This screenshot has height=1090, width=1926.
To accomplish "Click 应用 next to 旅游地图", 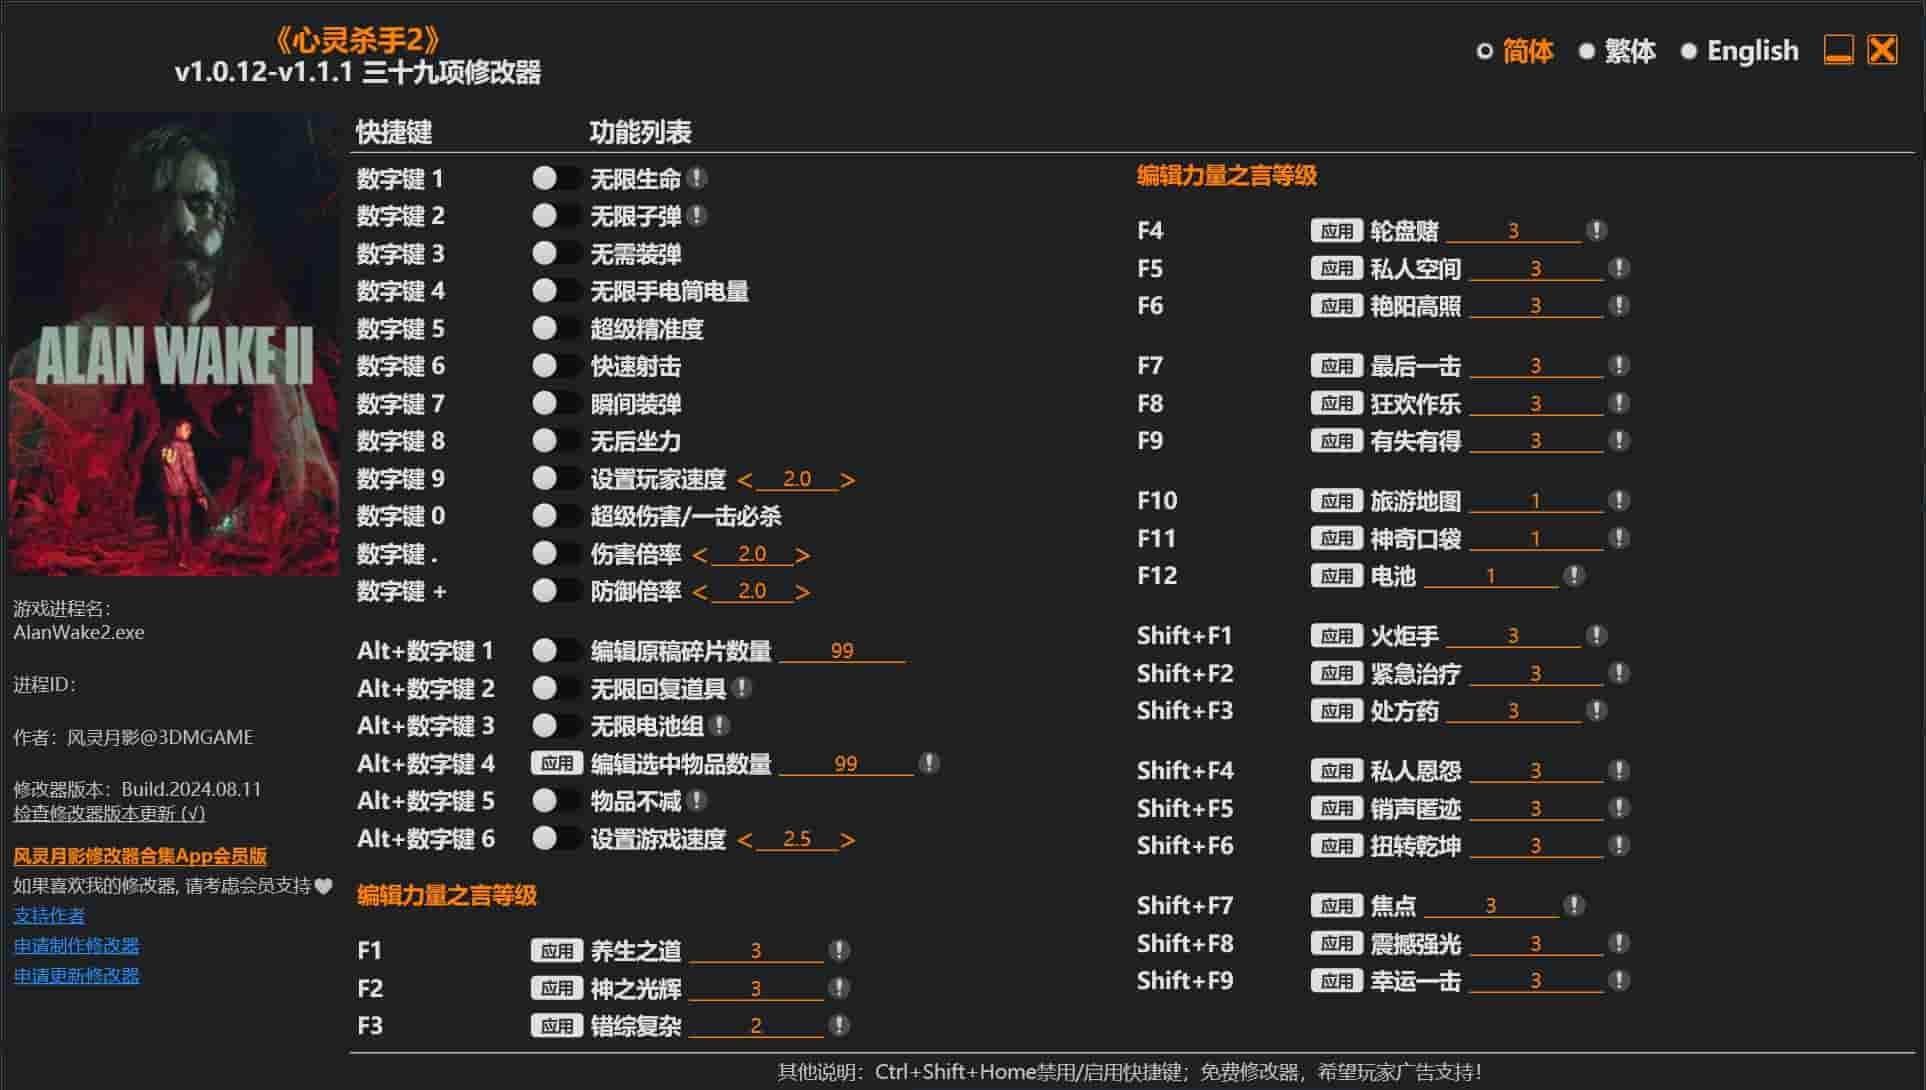I will pos(1336,501).
